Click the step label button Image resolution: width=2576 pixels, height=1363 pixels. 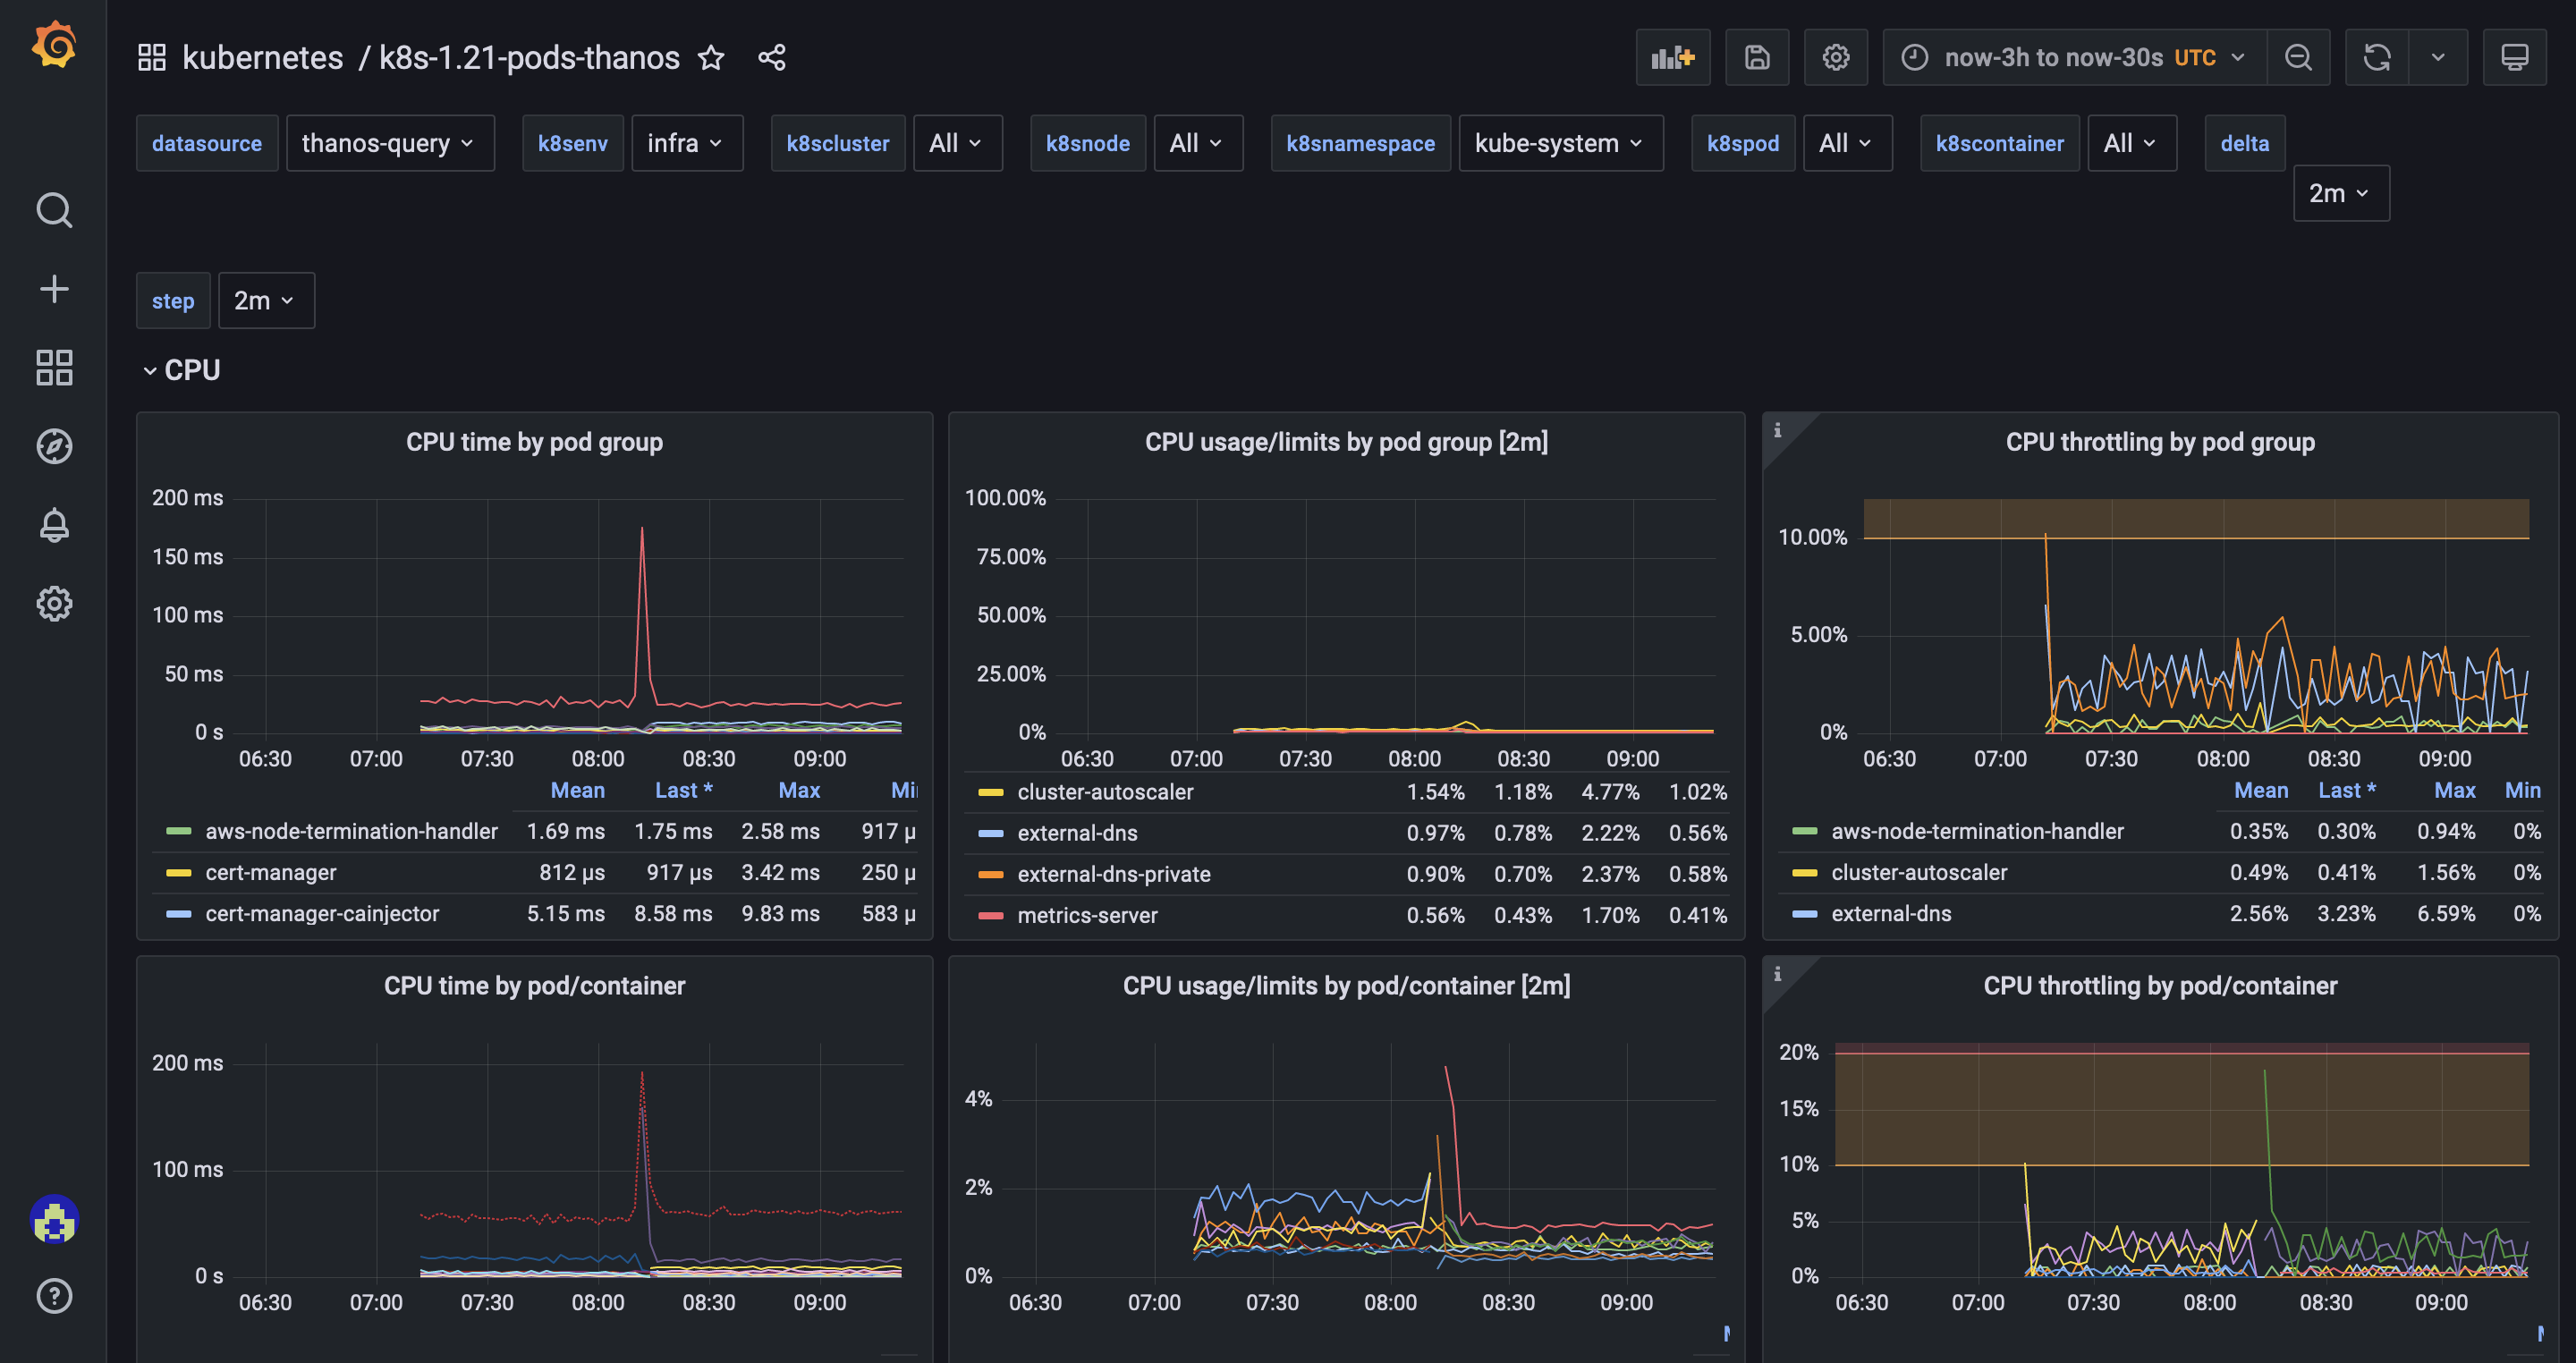click(173, 300)
